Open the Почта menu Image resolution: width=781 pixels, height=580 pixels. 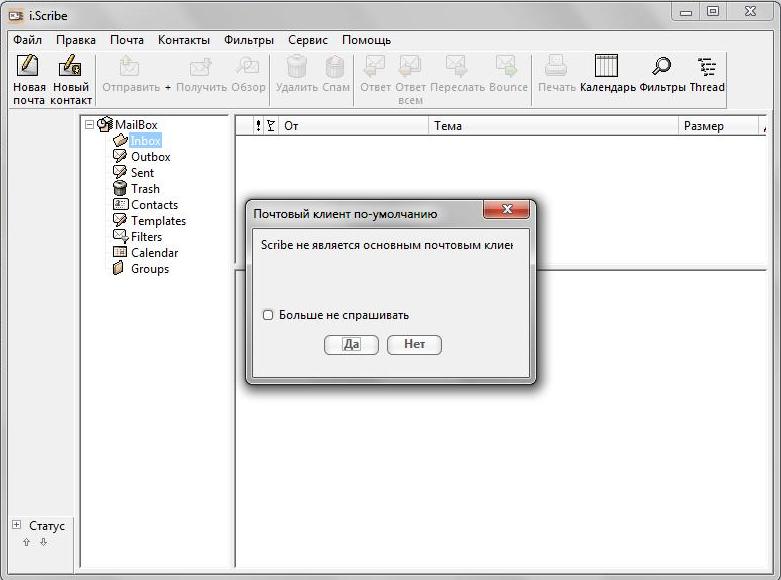(x=127, y=40)
